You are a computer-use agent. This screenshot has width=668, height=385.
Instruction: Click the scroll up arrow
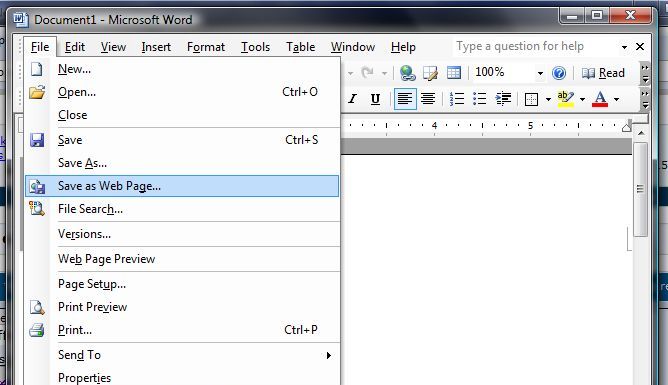pyautogui.click(x=641, y=133)
